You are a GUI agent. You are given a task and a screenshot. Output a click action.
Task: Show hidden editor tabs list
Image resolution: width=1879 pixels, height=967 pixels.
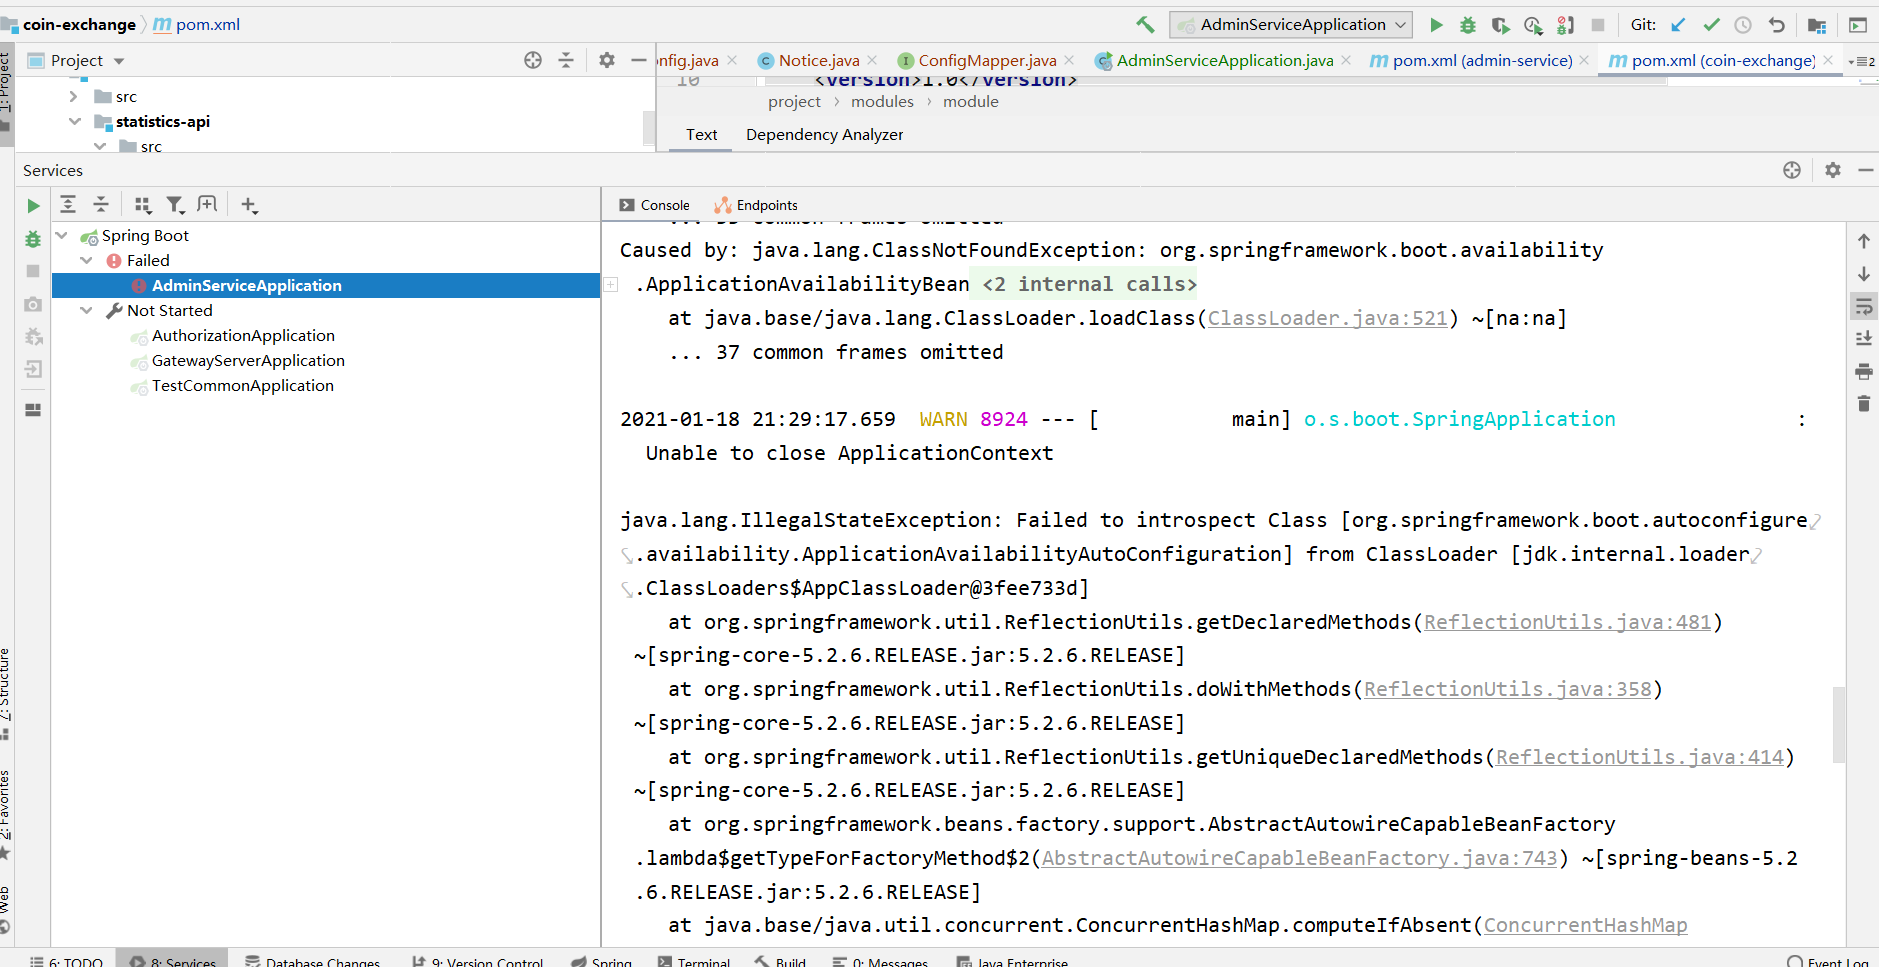[x=1862, y=61]
